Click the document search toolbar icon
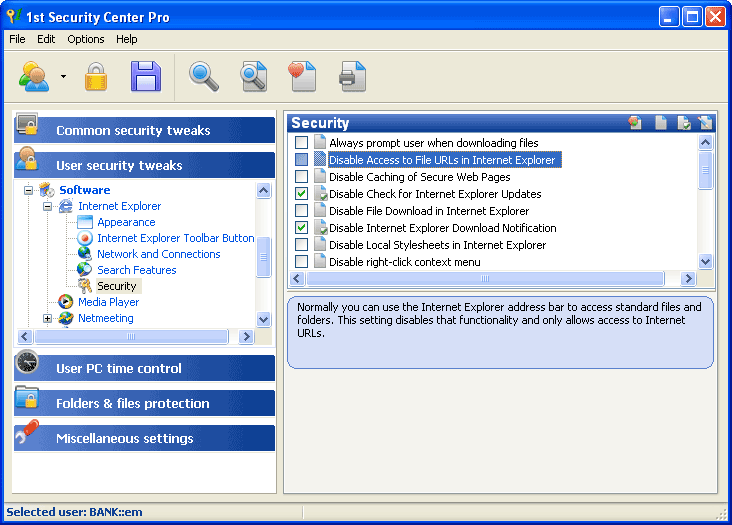This screenshot has width=732, height=525. [x=253, y=77]
